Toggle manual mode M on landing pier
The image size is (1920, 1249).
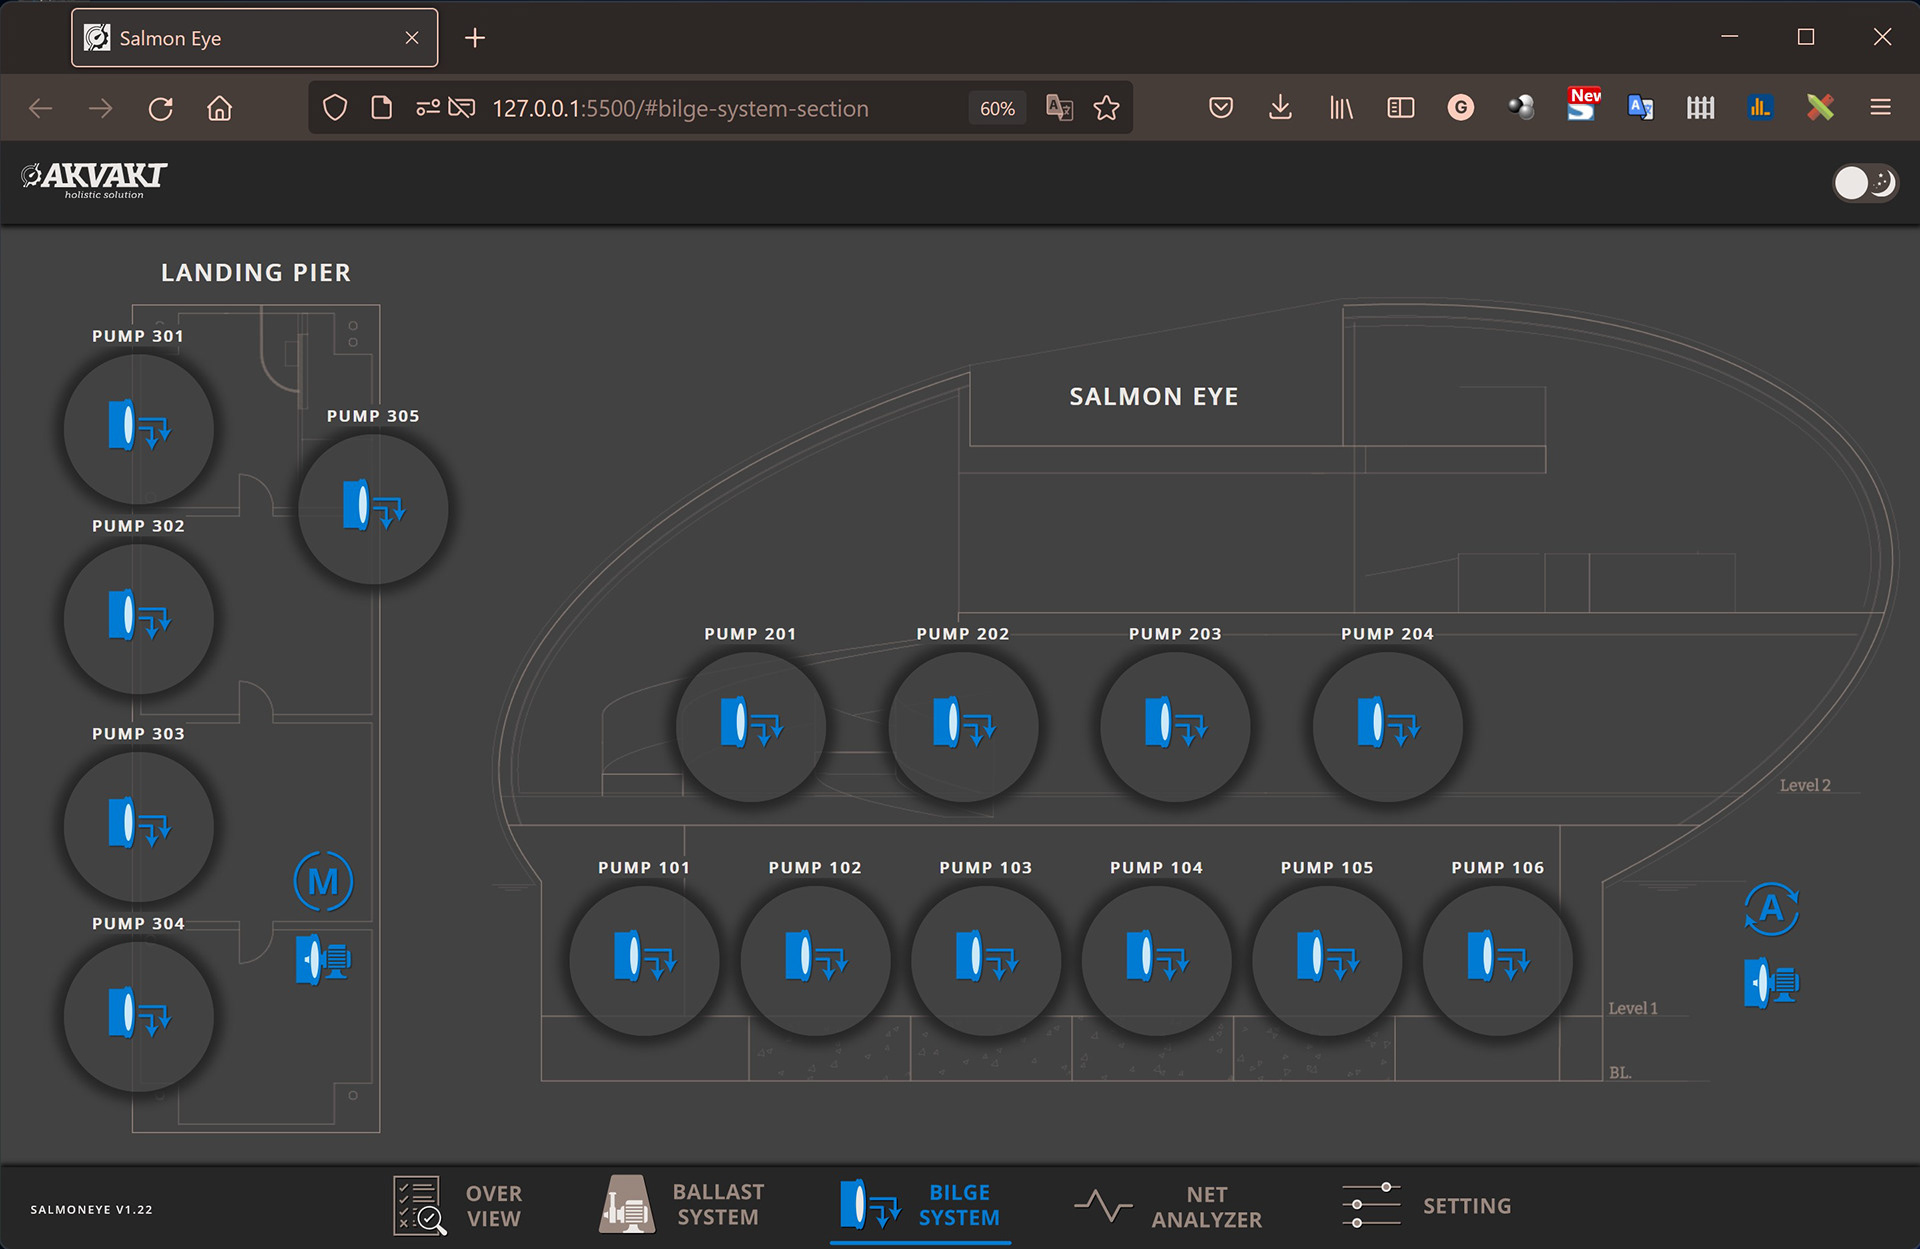(323, 881)
